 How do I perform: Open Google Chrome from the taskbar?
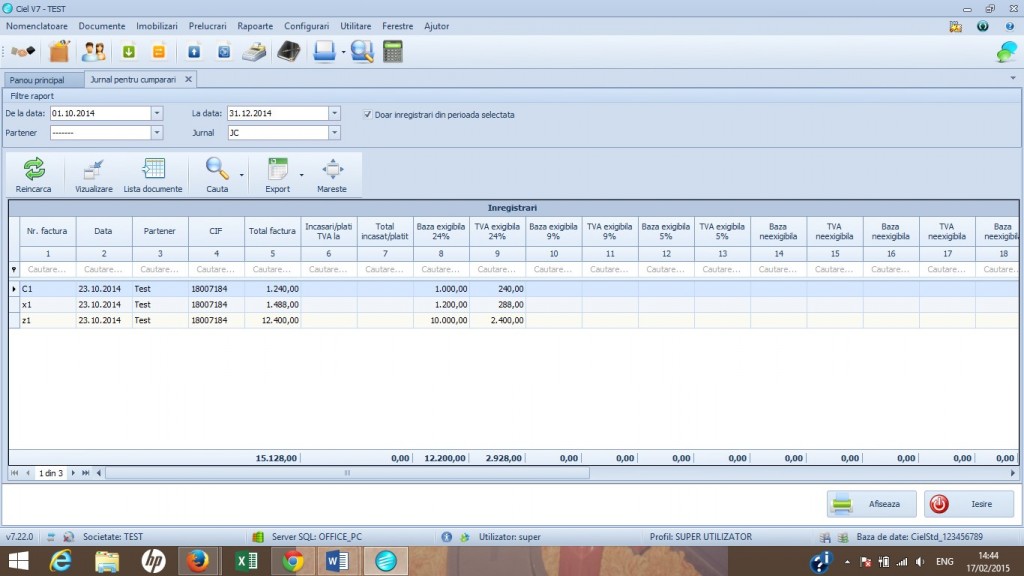(x=293, y=561)
